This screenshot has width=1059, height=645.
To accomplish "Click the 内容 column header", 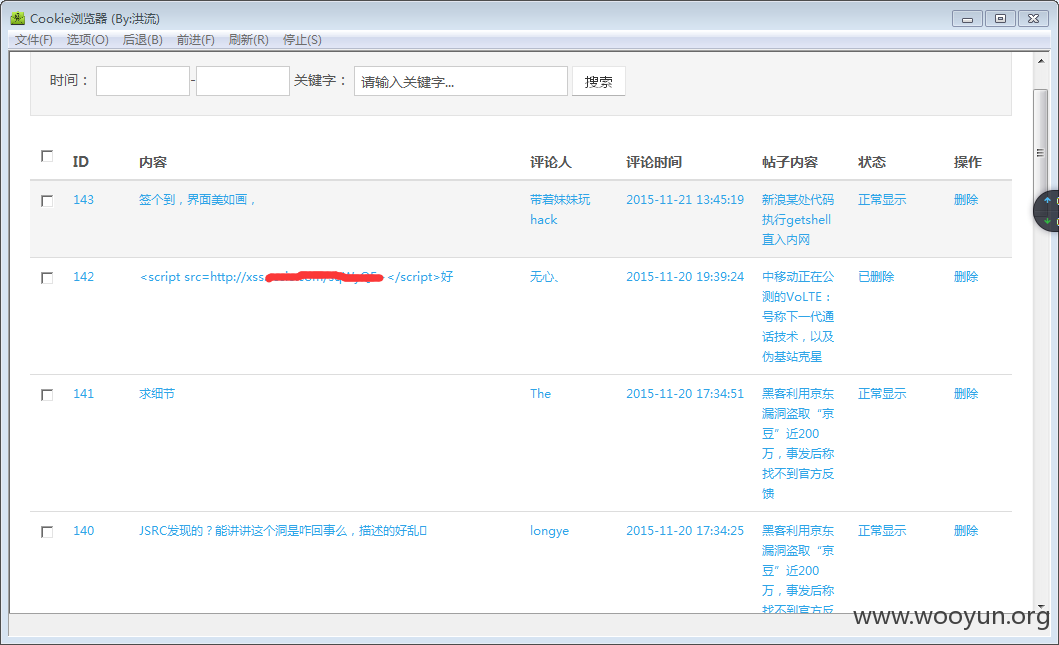I will (153, 162).
